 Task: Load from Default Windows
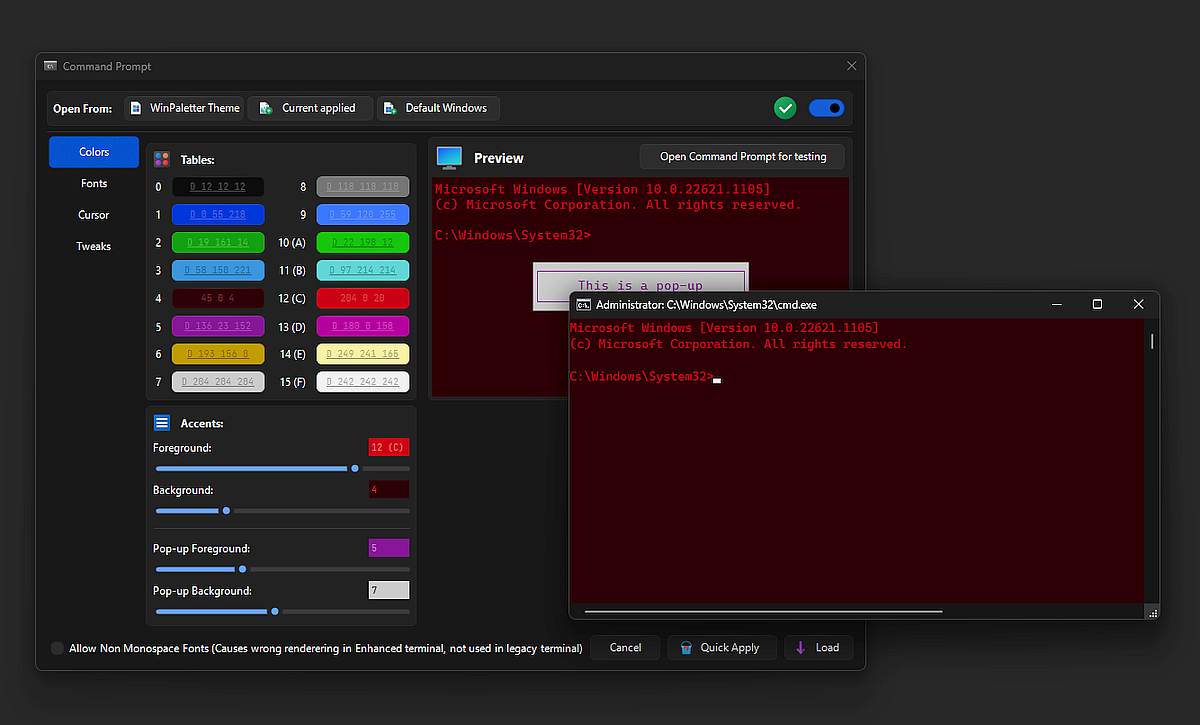pos(438,108)
